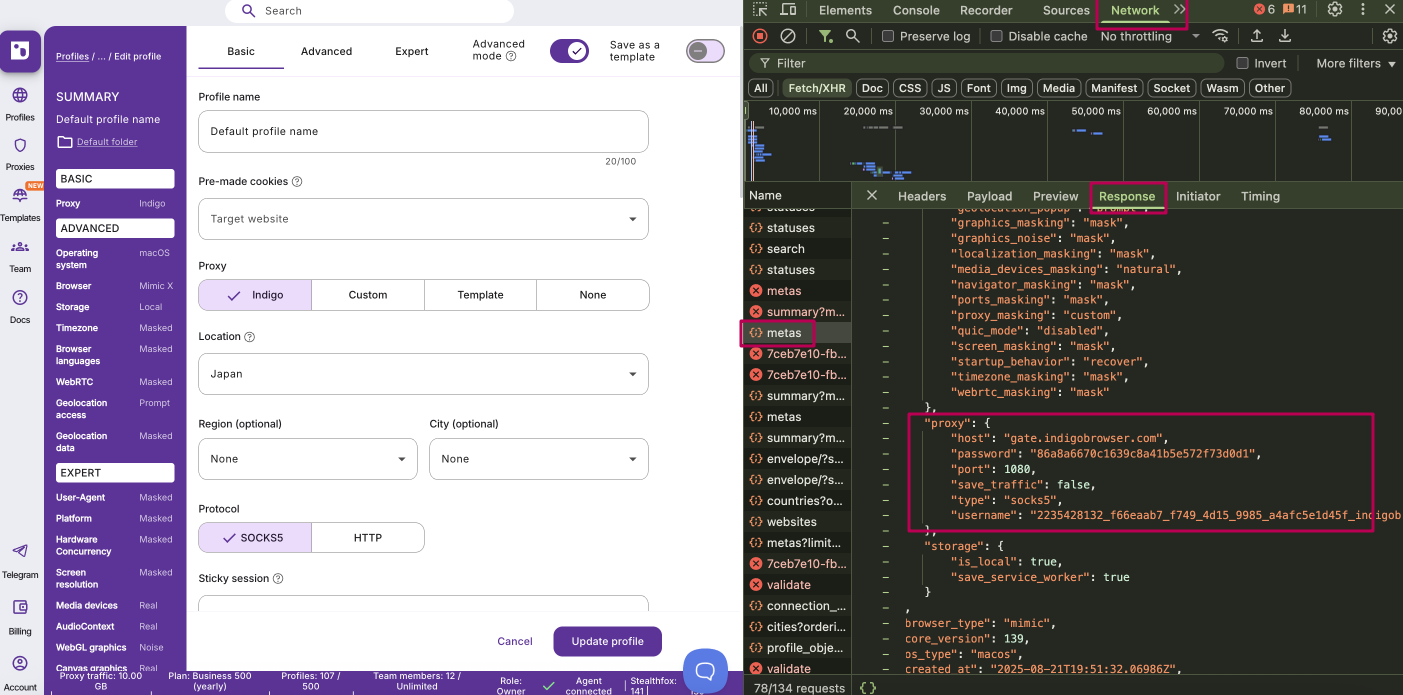Open the Target website dropdown

(423, 219)
